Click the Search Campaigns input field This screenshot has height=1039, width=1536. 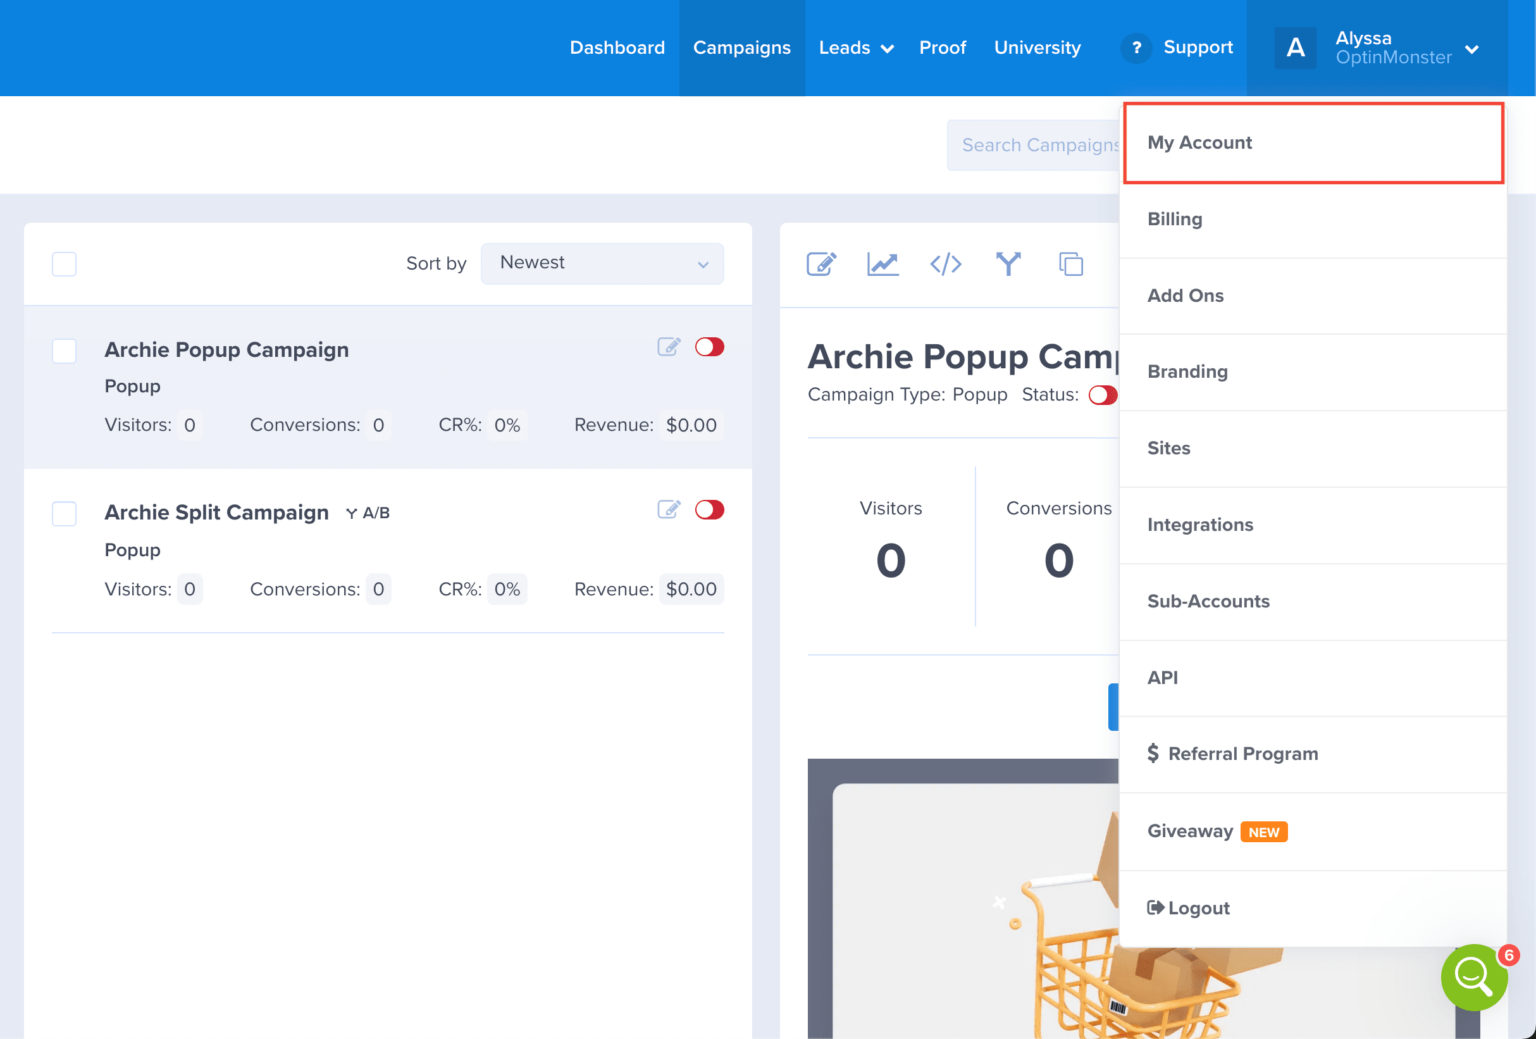(x=1040, y=145)
